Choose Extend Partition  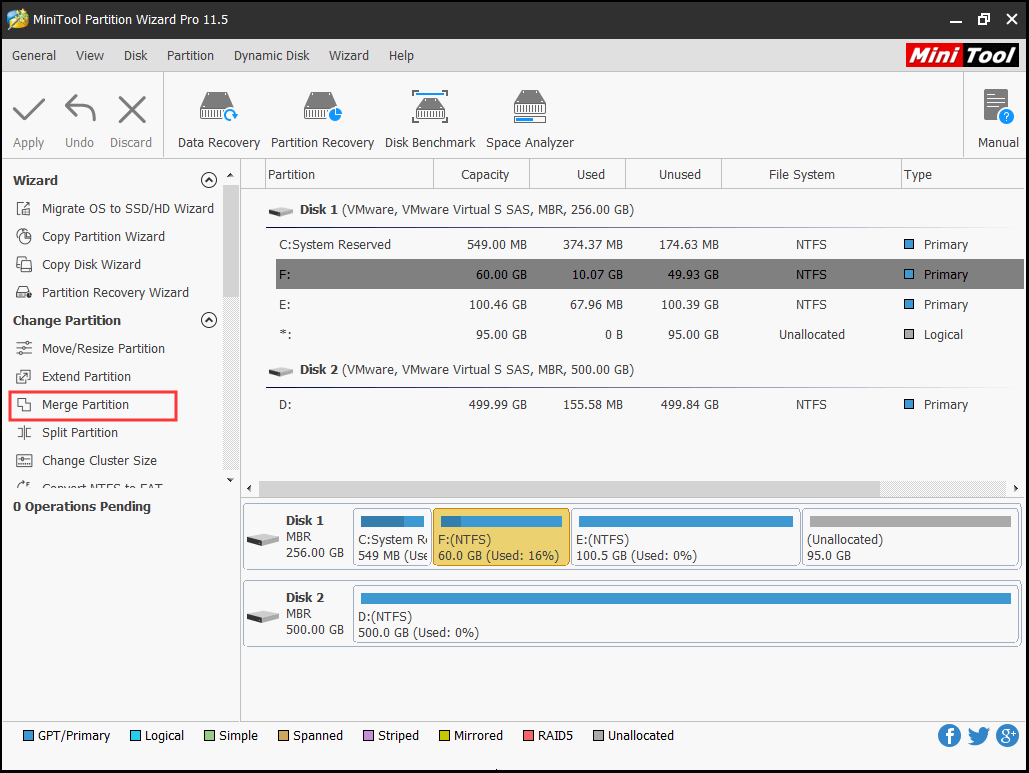coord(74,377)
